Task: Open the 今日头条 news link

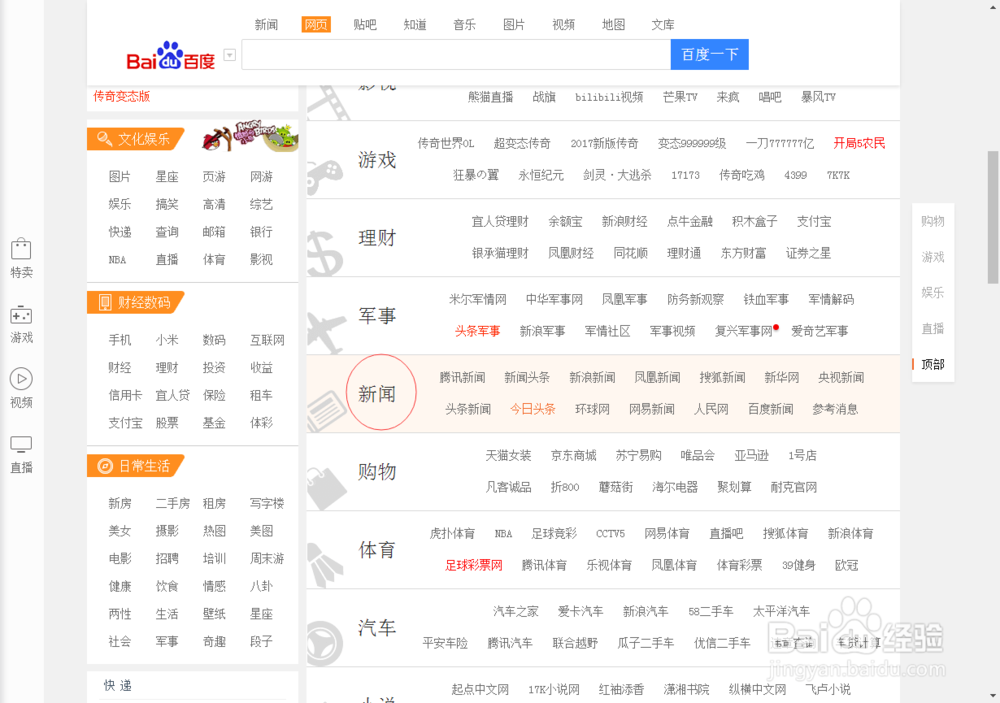Action: coord(533,409)
